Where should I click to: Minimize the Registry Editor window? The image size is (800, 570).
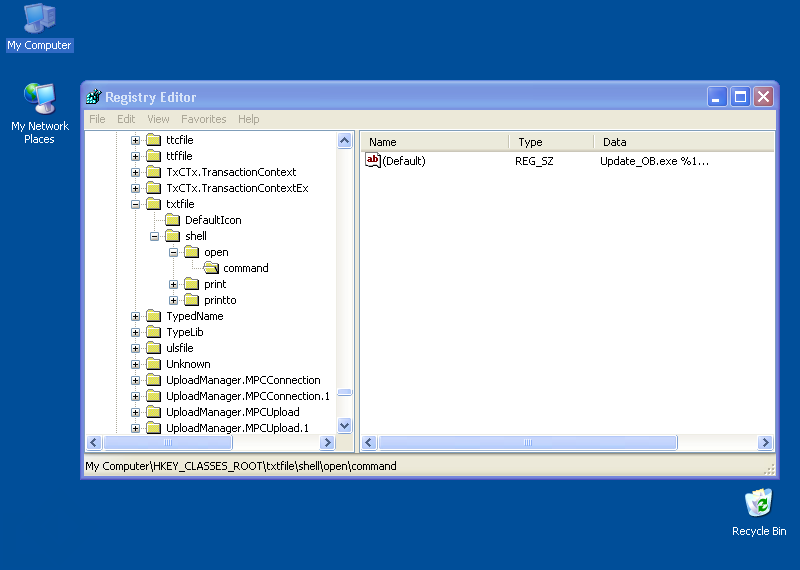tap(717, 96)
